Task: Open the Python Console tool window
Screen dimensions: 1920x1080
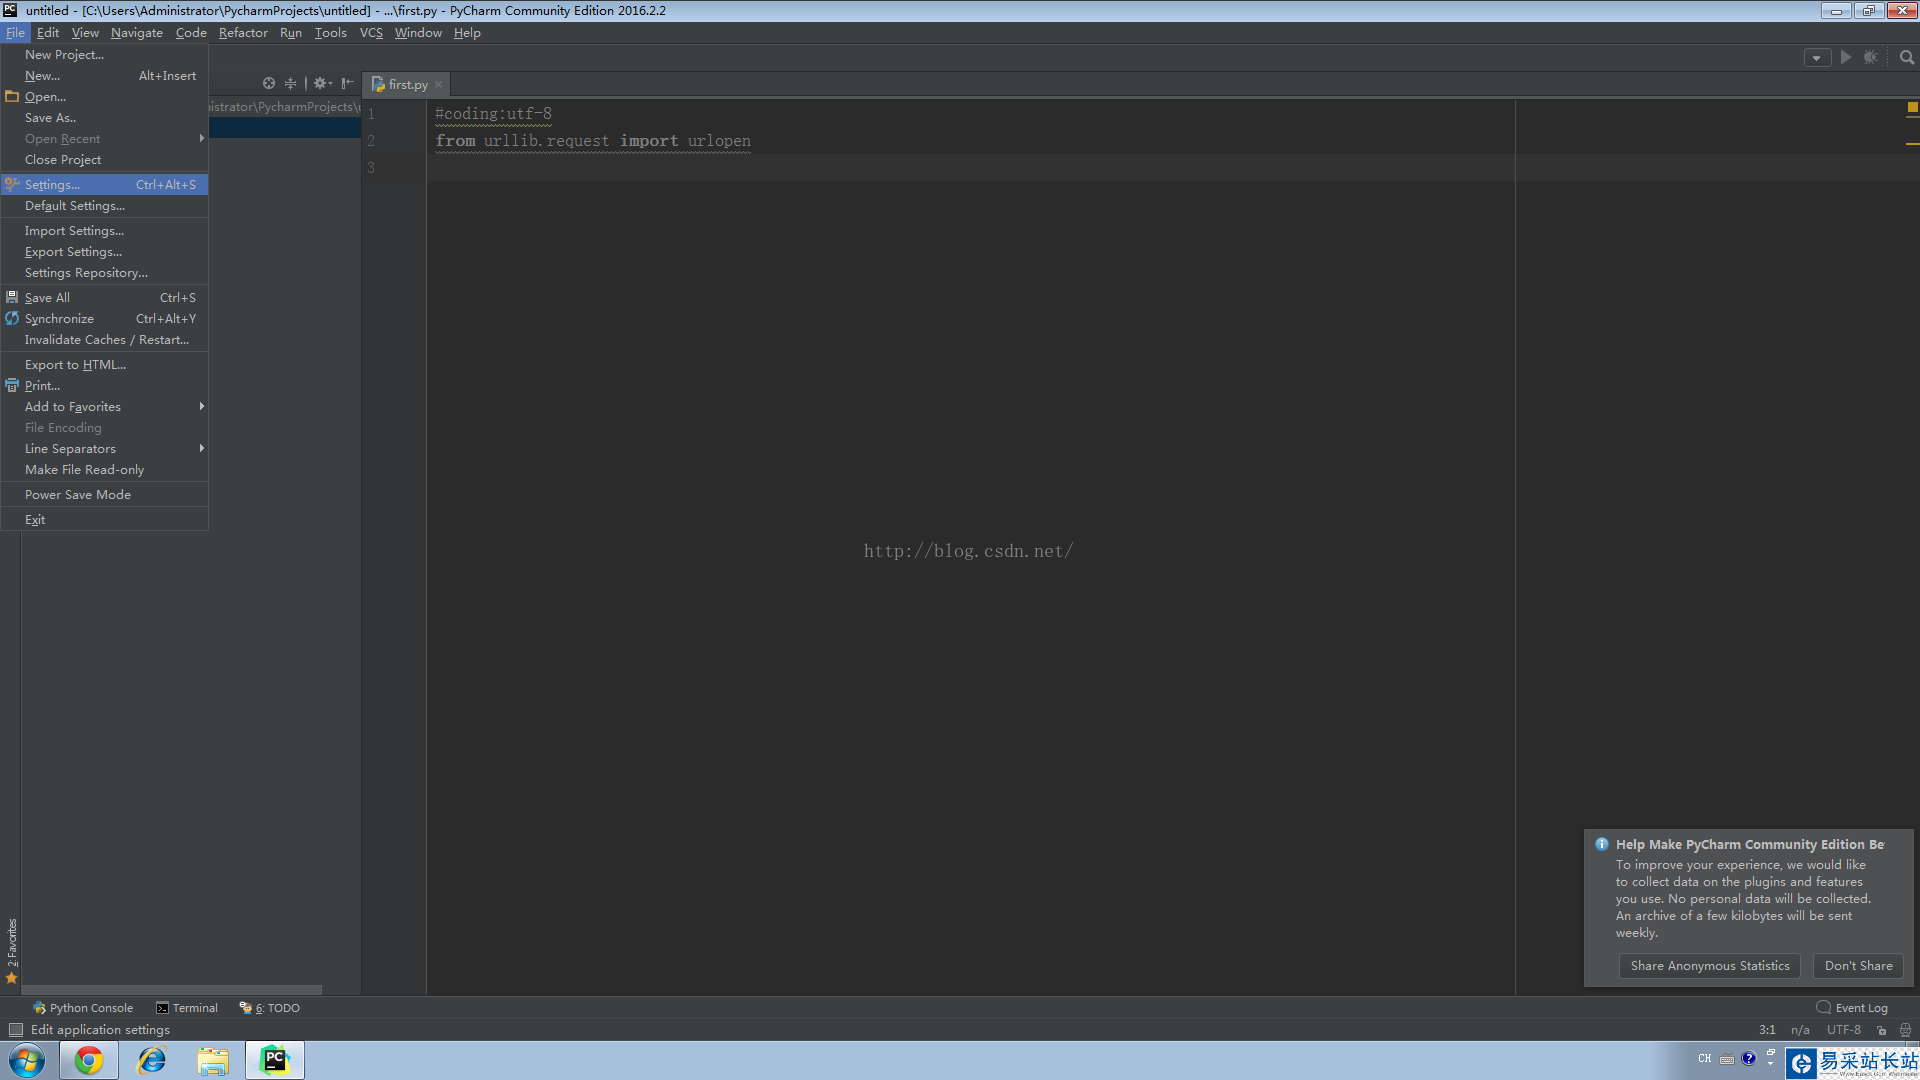Action: tap(83, 1008)
